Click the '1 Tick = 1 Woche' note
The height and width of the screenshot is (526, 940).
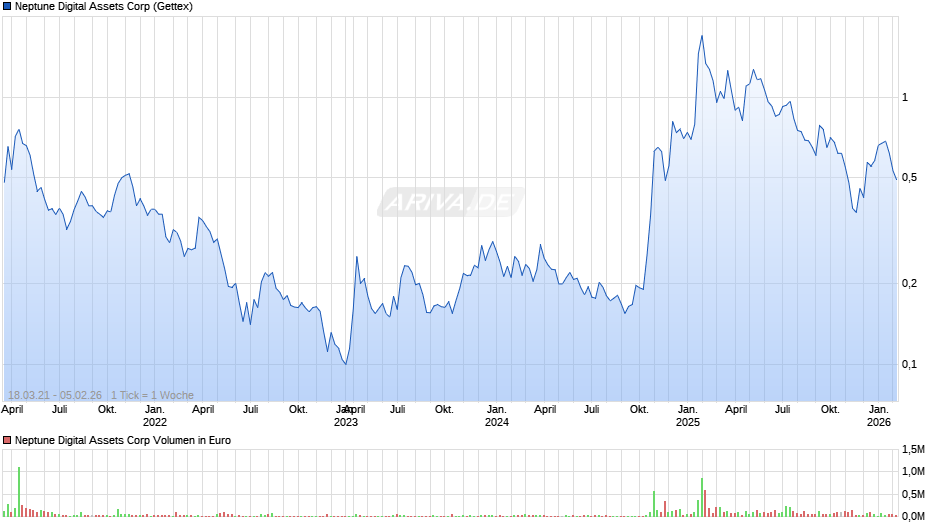(x=152, y=395)
